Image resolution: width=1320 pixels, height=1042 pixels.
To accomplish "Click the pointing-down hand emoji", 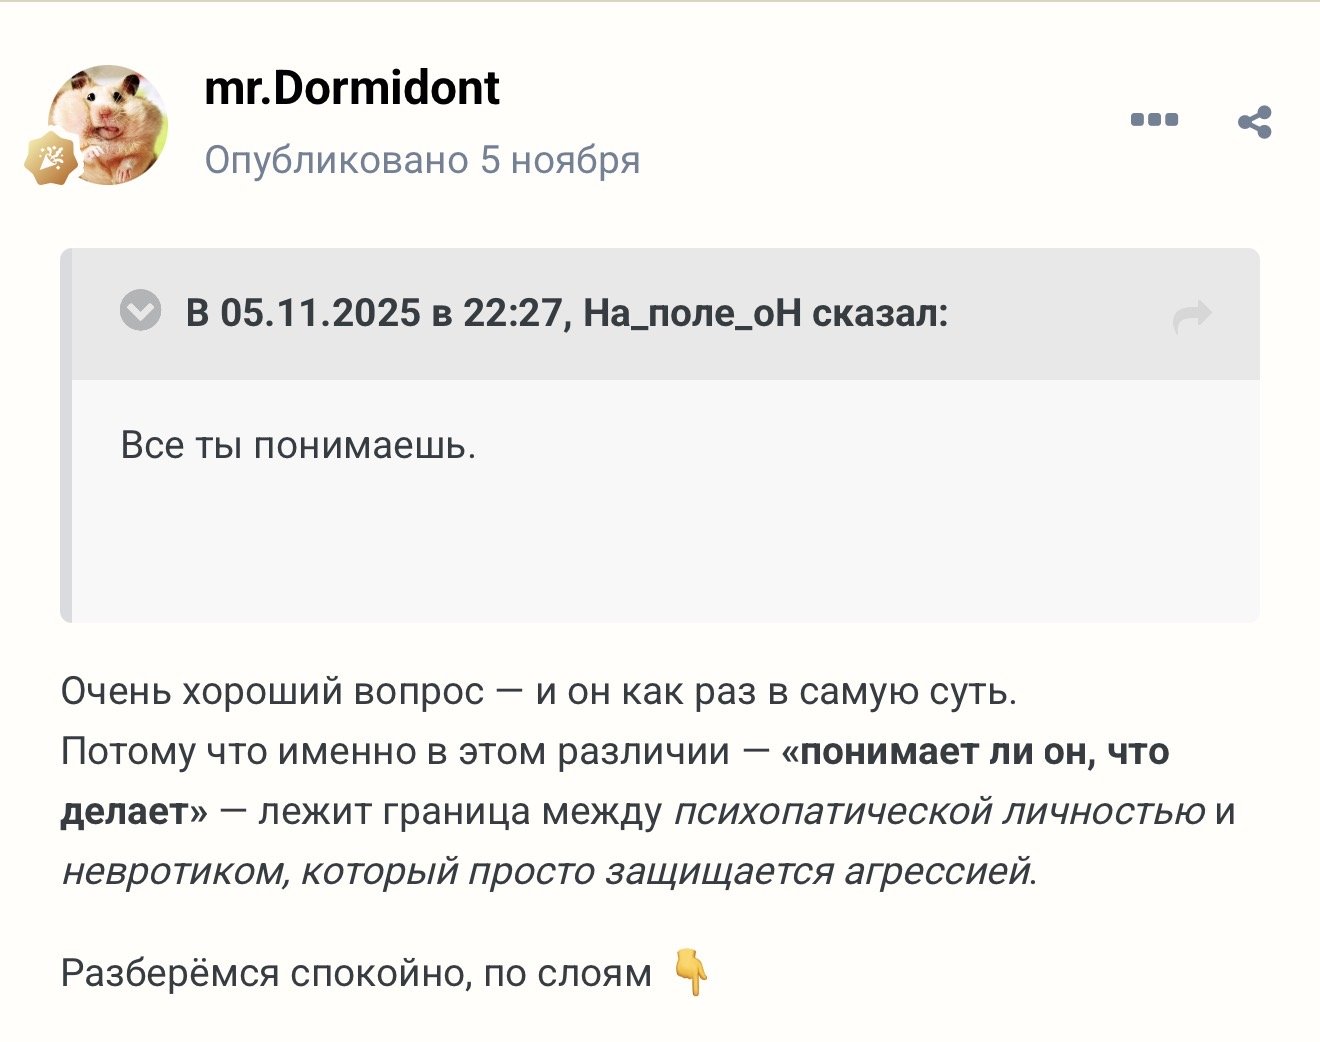I will click(691, 972).
